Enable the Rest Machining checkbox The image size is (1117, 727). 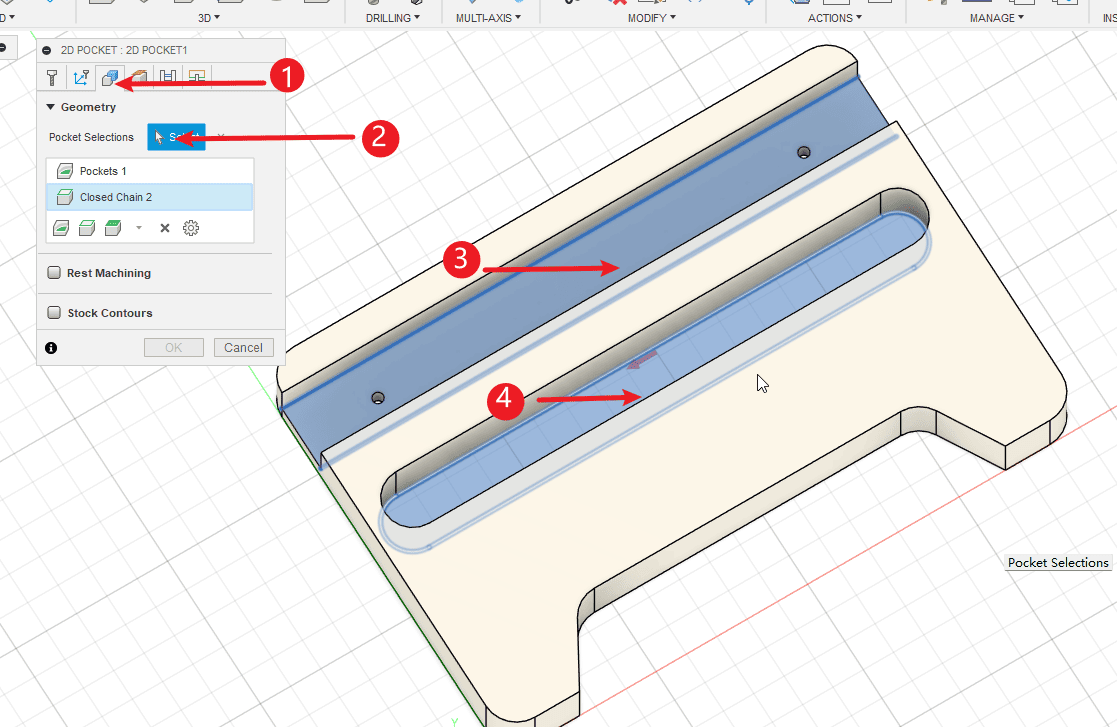(x=55, y=273)
